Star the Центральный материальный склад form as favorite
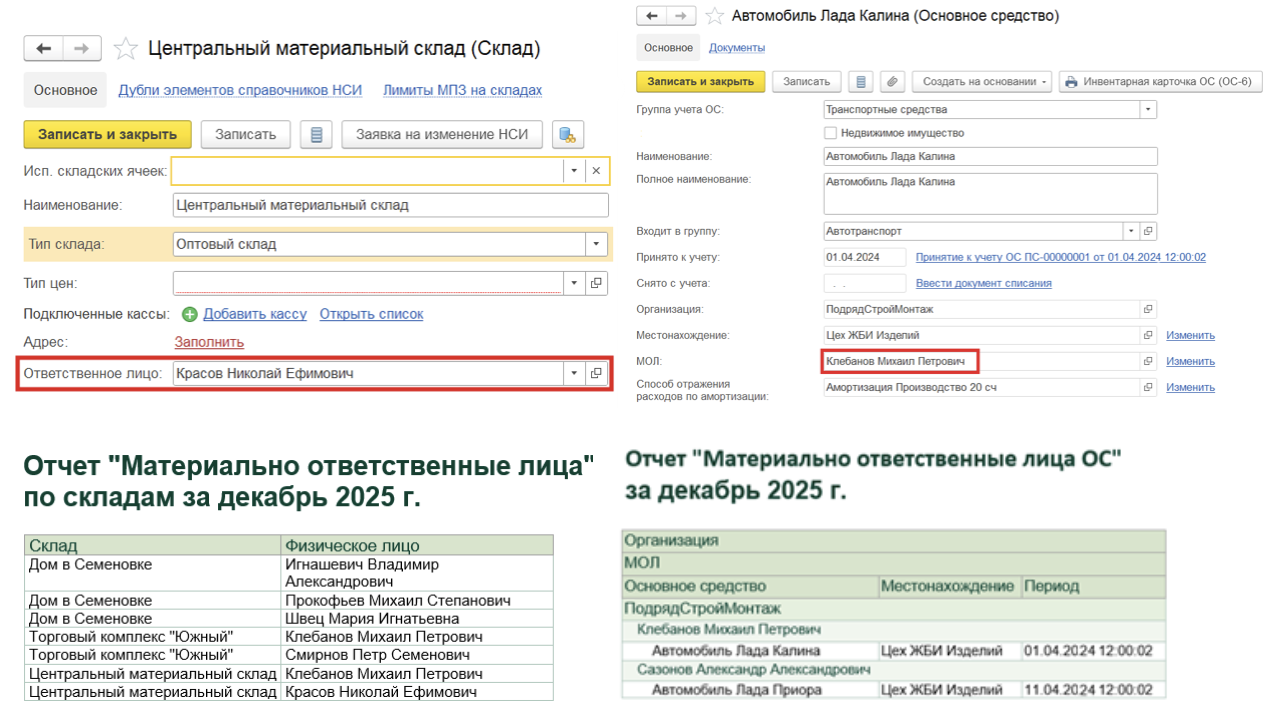Viewport: 1286px width, 726px height. tap(125, 48)
